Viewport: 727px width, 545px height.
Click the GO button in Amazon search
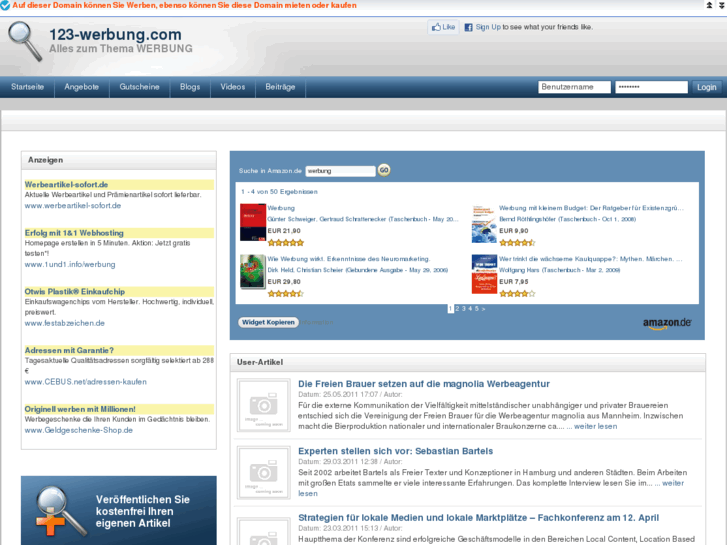[384, 170]
